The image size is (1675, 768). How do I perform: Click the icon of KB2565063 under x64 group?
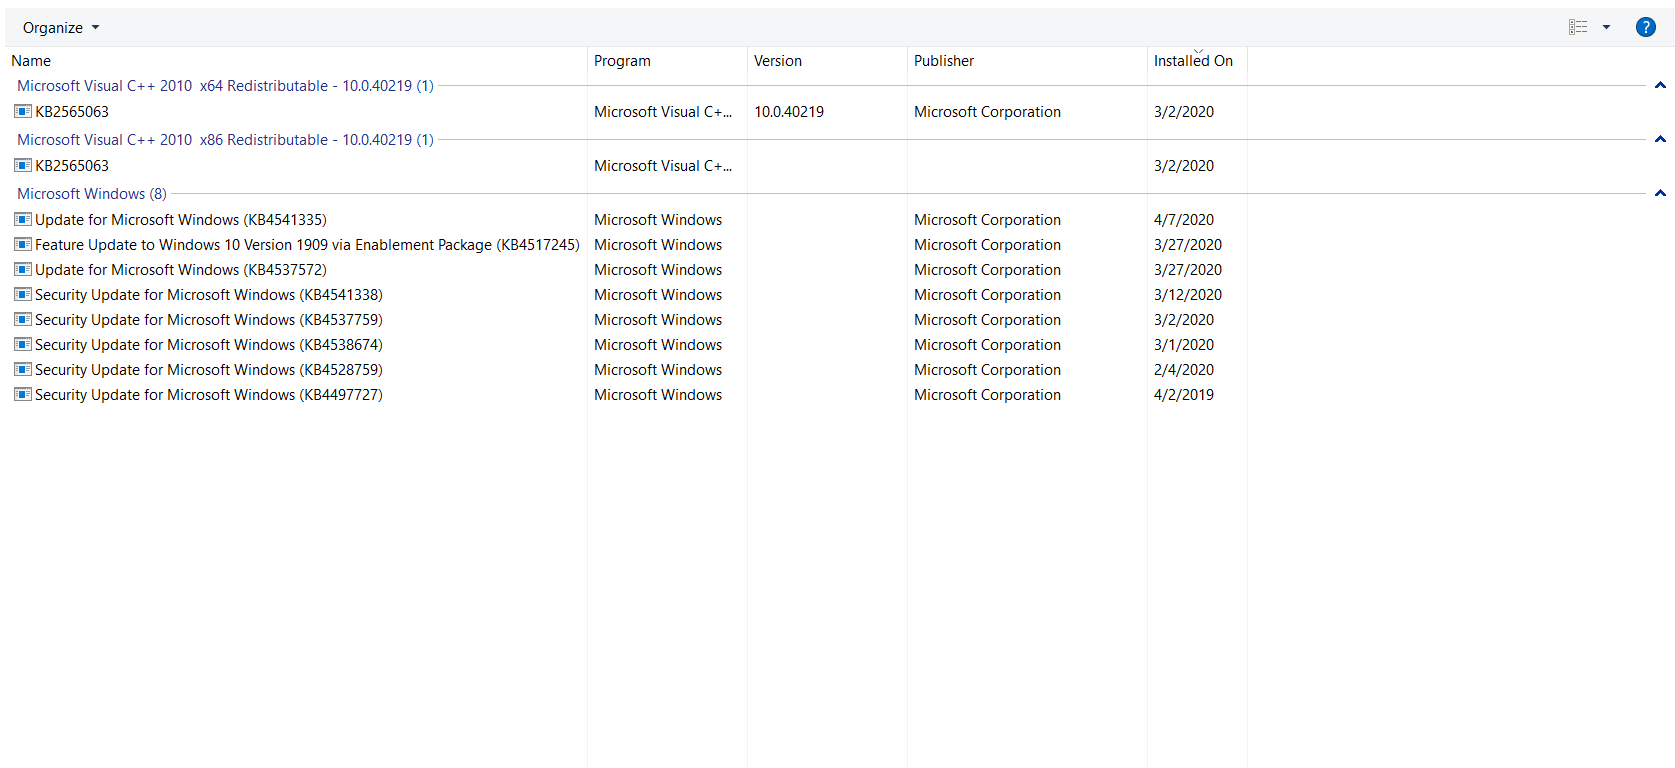click(23, 111)
